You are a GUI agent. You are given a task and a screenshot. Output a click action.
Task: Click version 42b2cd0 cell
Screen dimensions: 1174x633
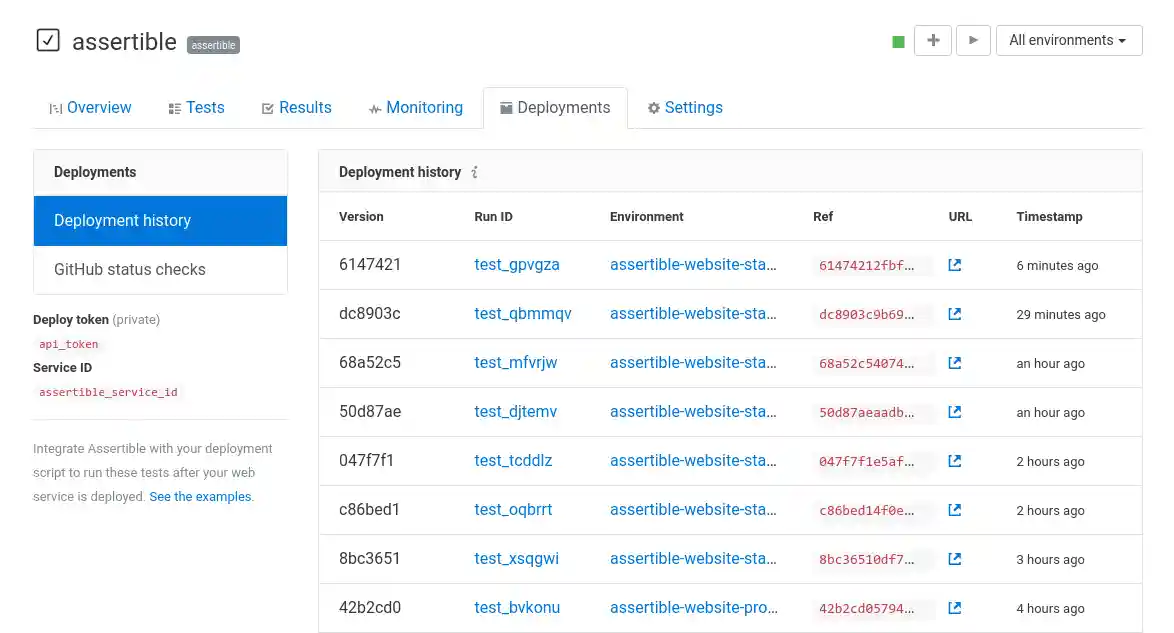370,608
